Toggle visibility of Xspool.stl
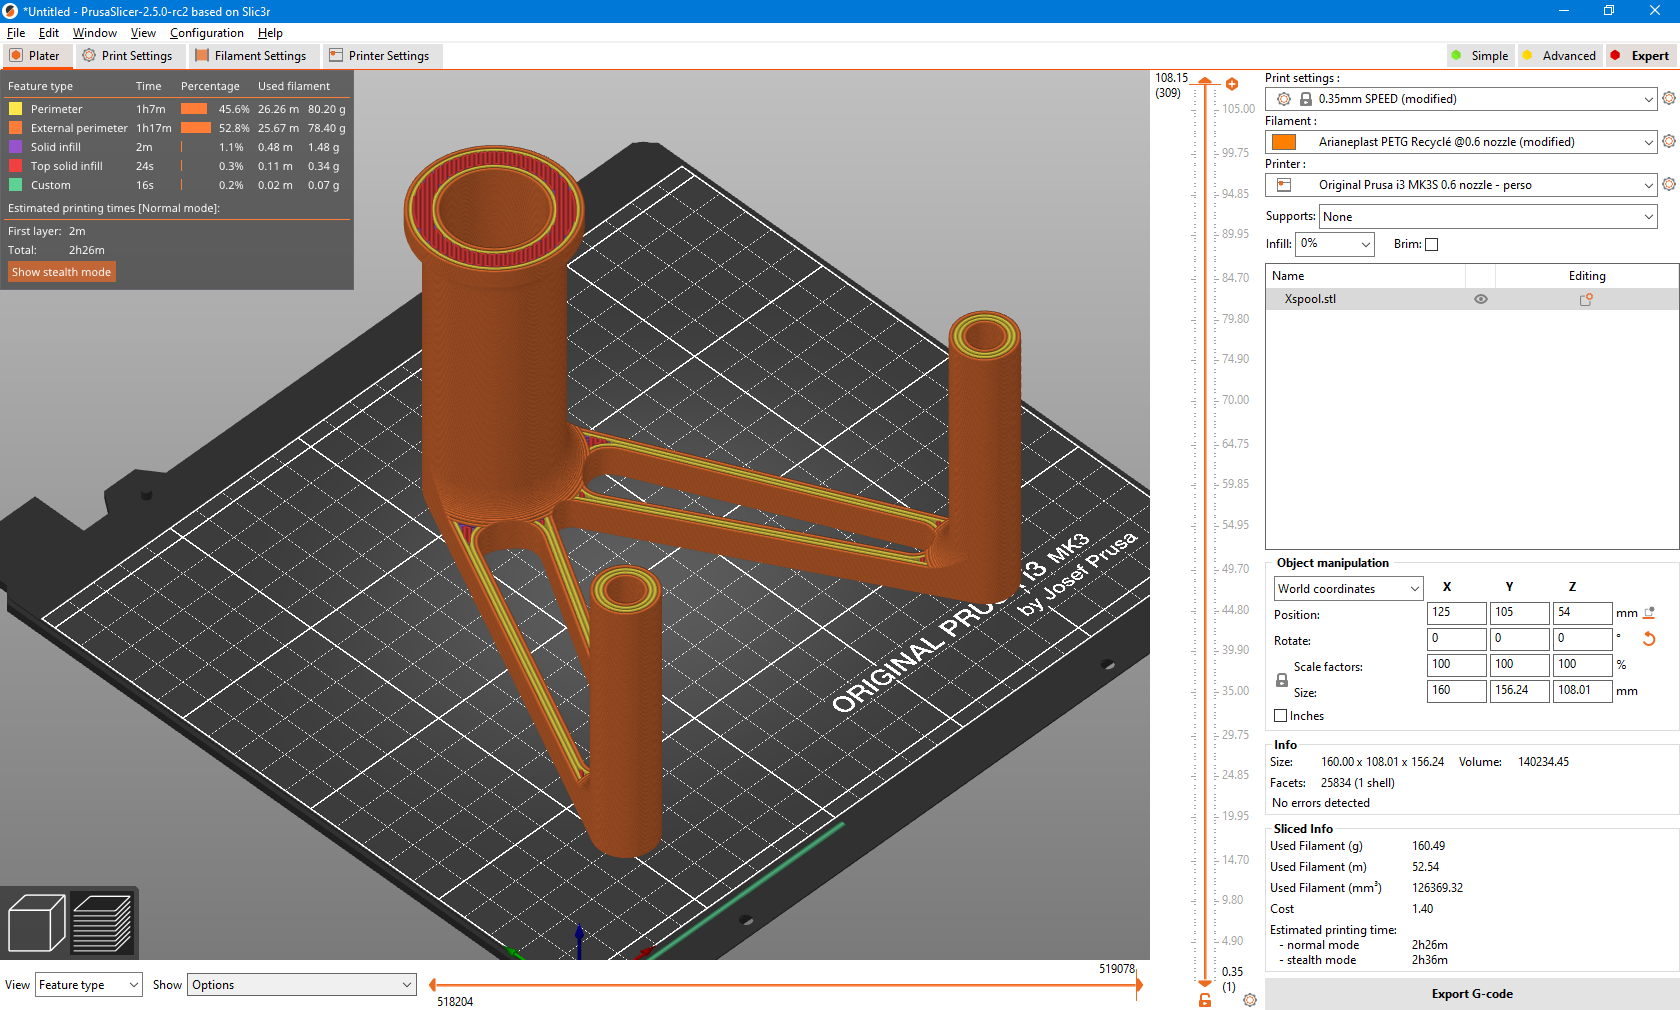The image size is (1680, 1010). coord(1481,299)
